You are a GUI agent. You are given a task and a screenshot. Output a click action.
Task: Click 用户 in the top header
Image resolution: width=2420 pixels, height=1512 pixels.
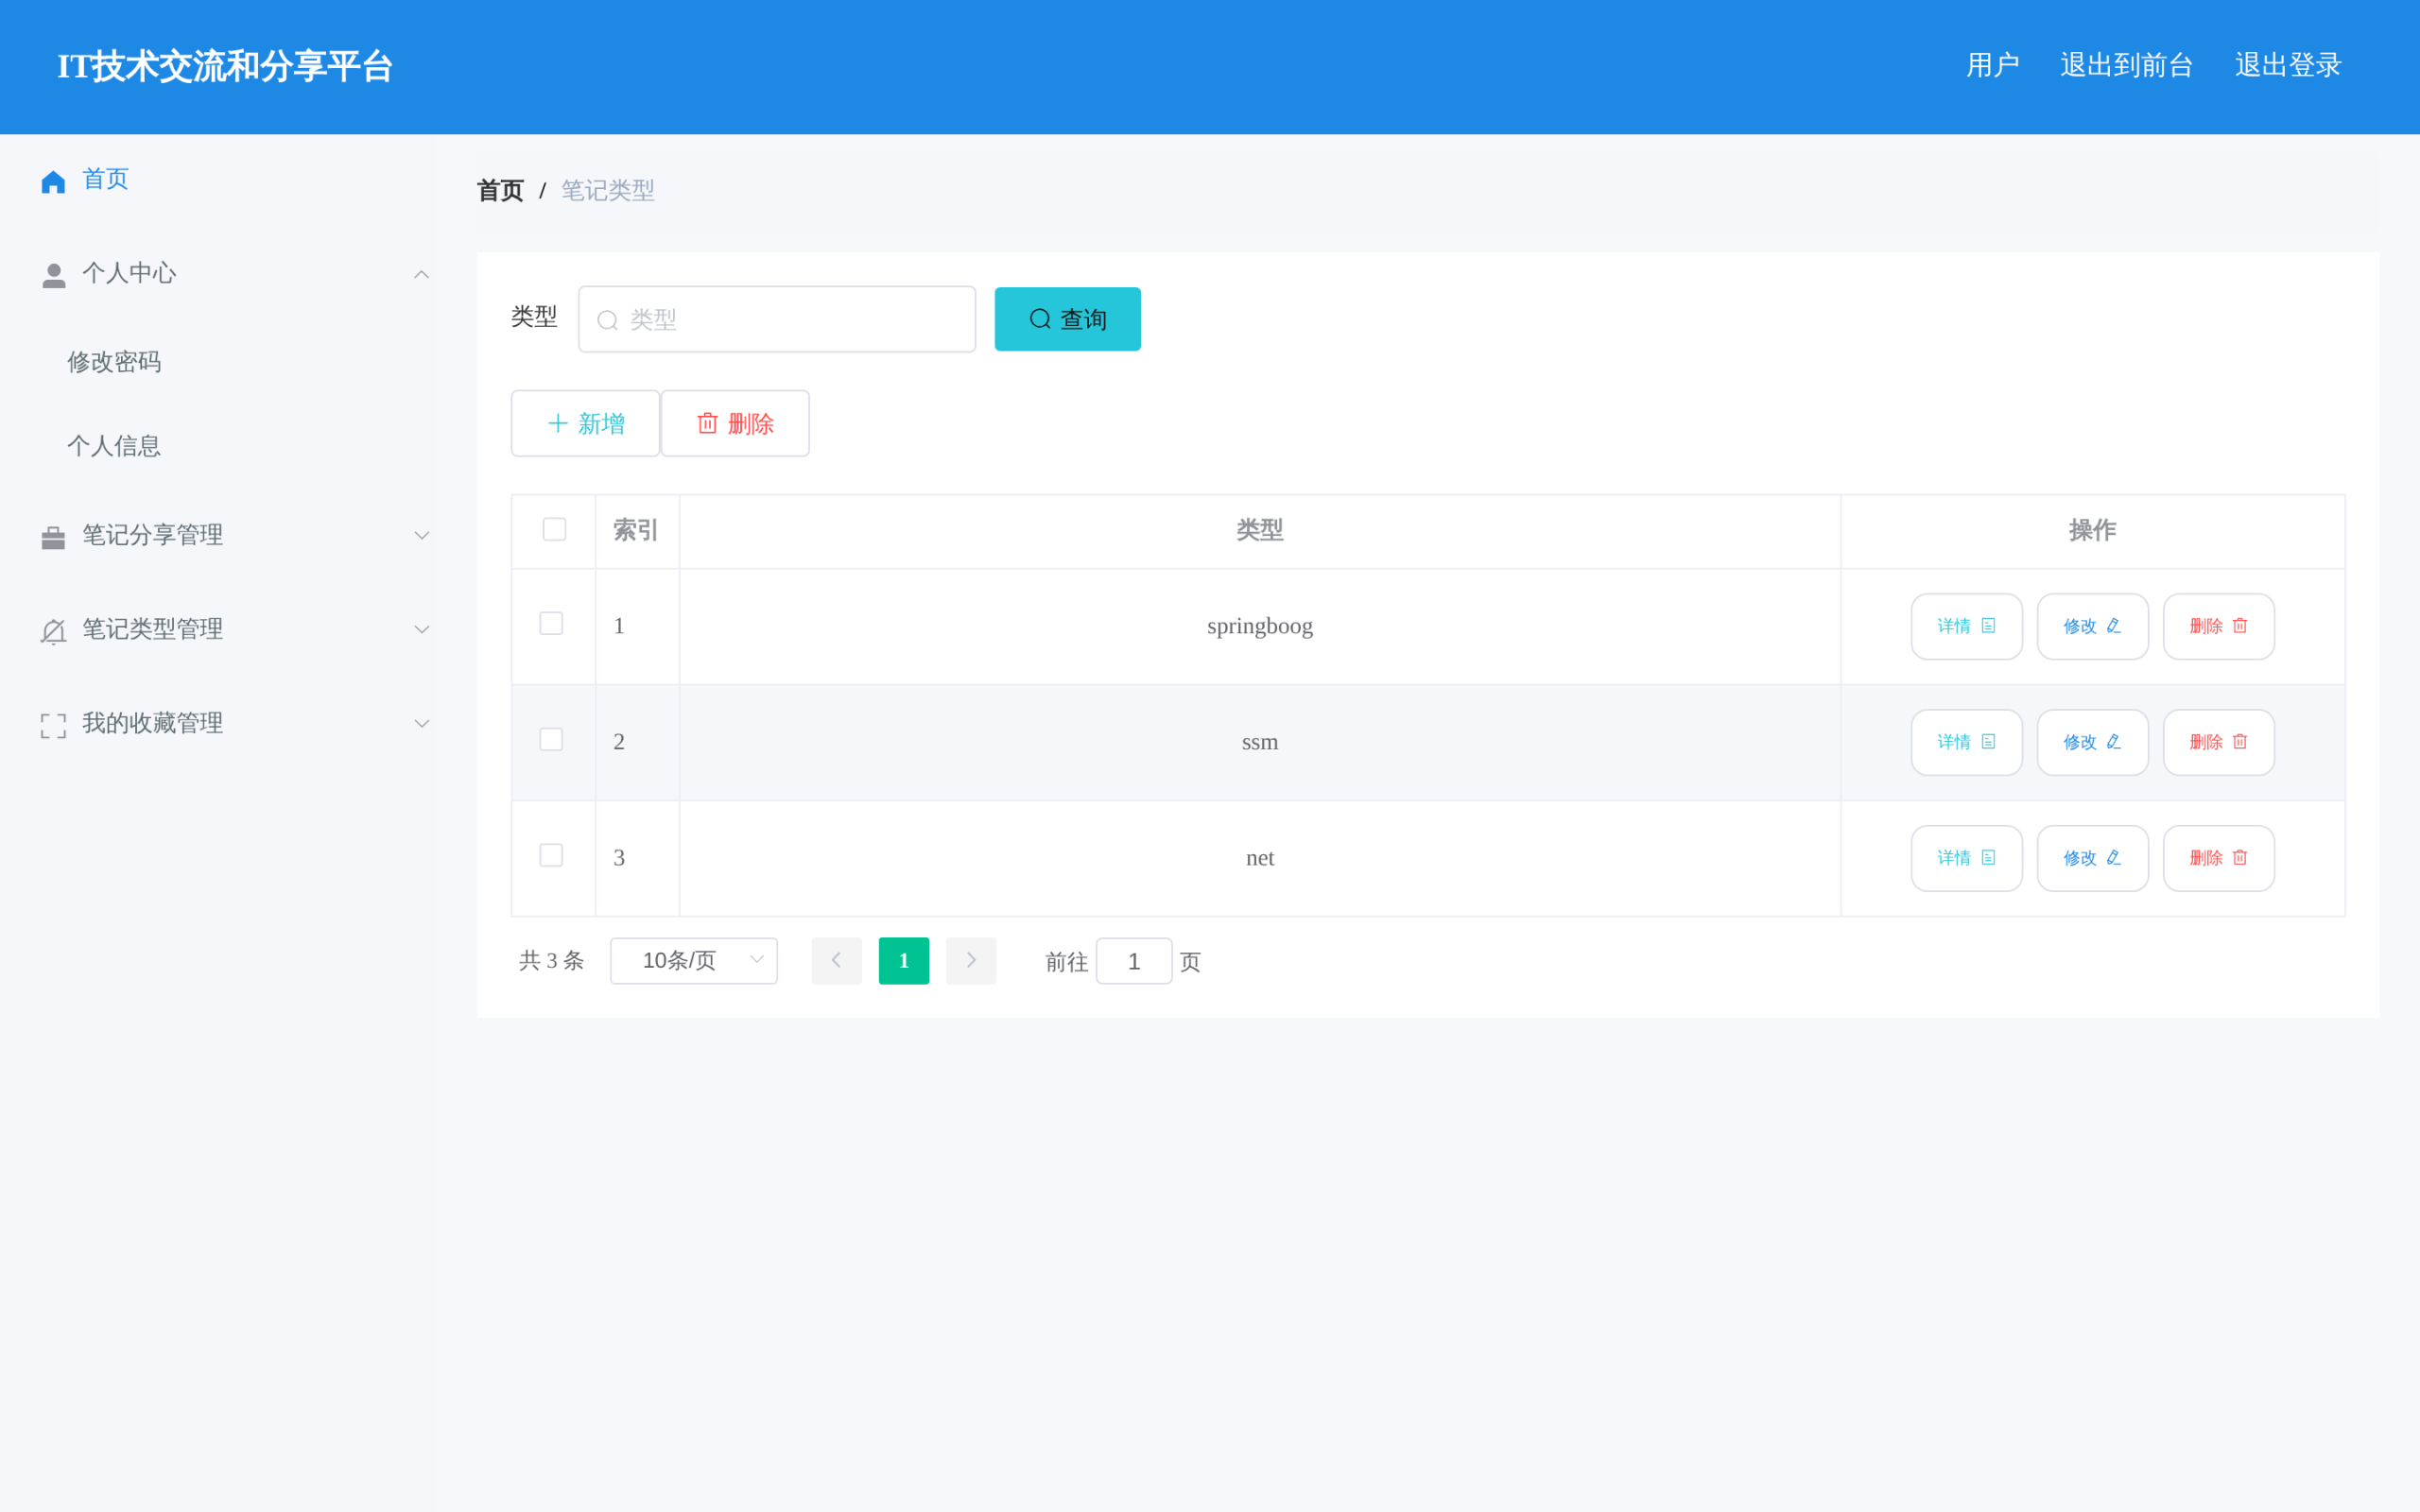[1992, 65]
